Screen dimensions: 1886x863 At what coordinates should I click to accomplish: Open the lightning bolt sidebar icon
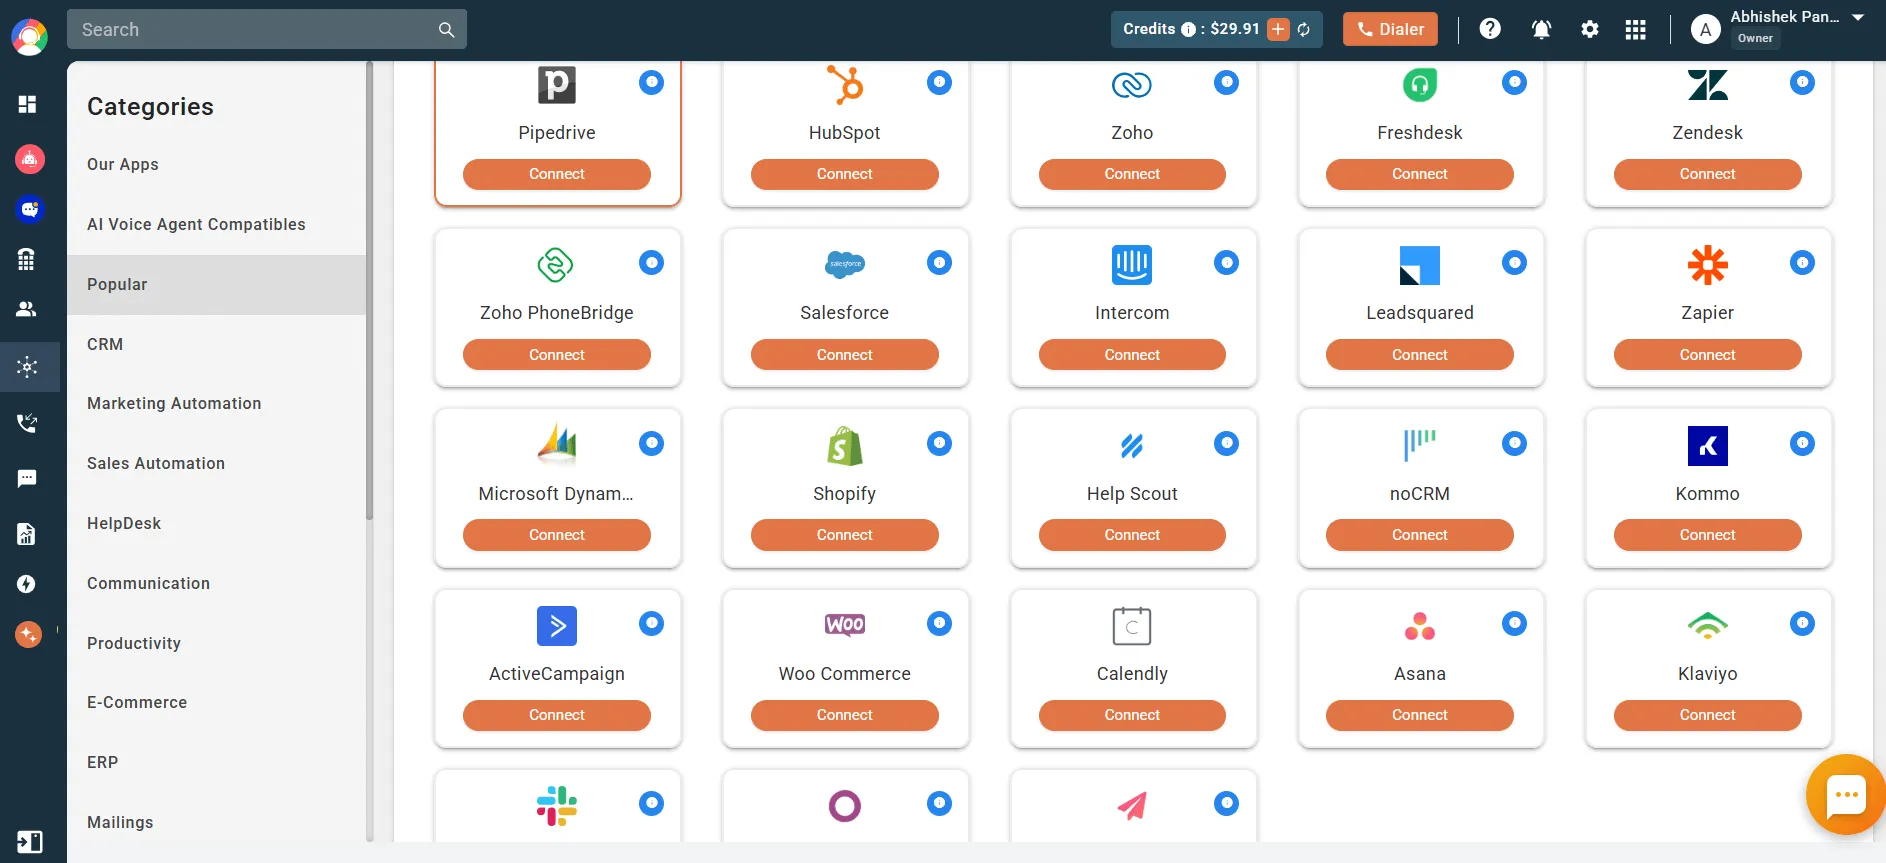click(27, 584)
